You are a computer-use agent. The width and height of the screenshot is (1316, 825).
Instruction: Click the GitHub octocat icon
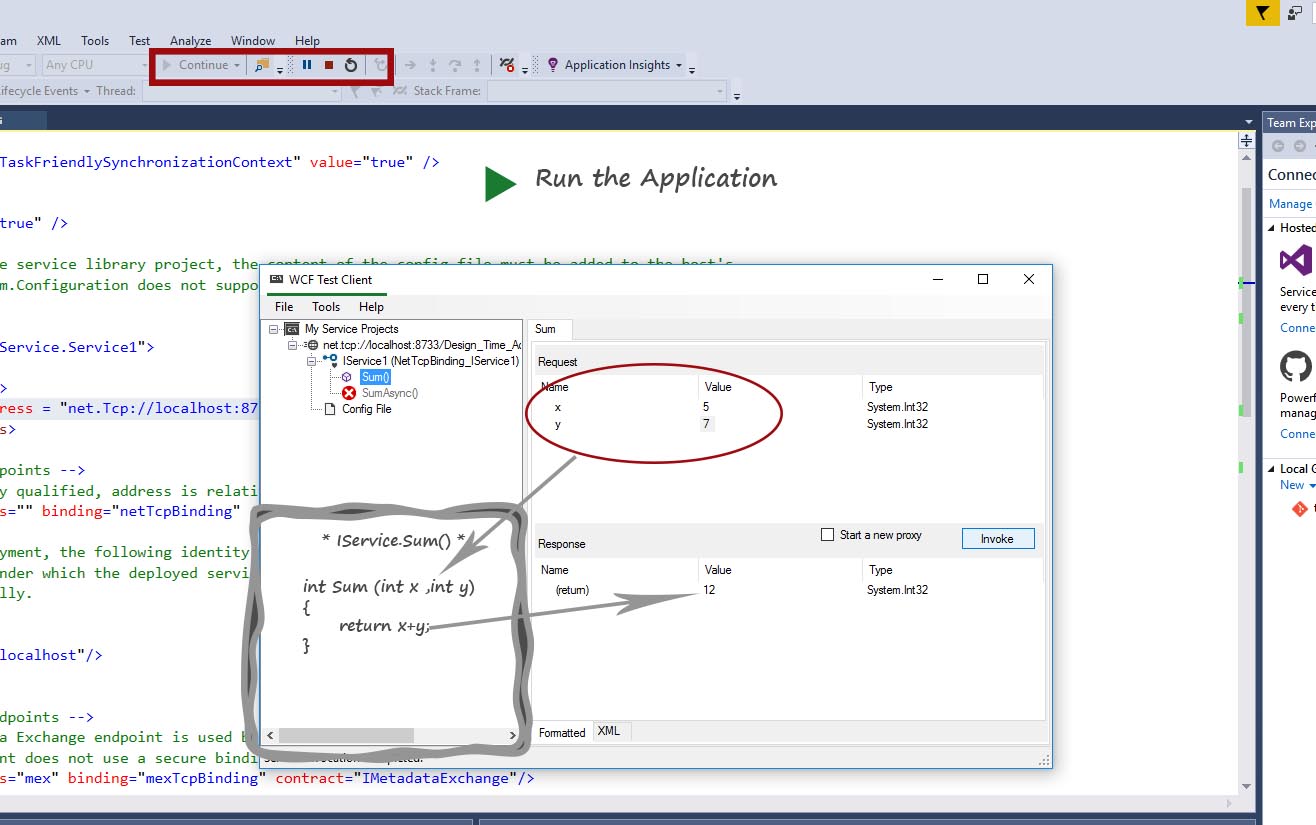click(1296, 366)
